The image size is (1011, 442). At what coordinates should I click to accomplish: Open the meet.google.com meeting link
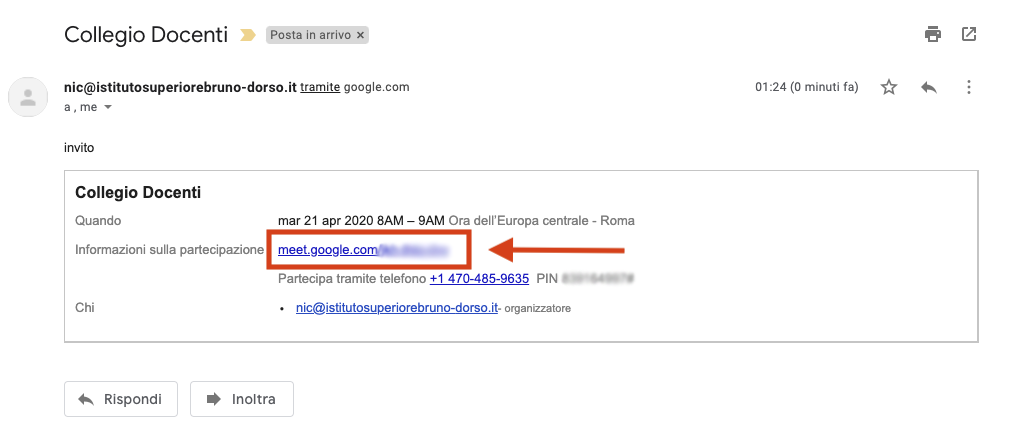[x=363, y=250]
